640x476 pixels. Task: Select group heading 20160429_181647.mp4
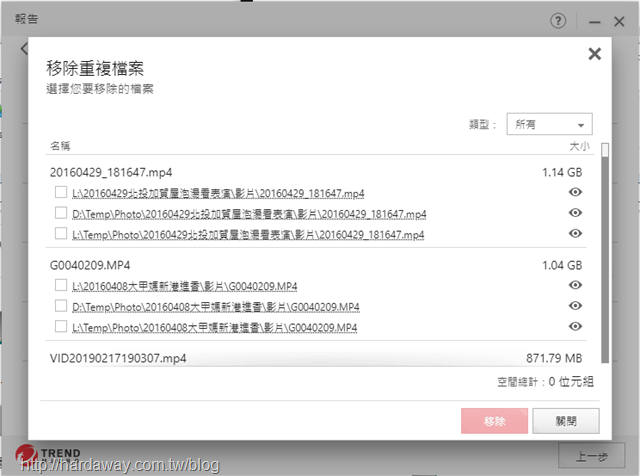pos(111,172)
